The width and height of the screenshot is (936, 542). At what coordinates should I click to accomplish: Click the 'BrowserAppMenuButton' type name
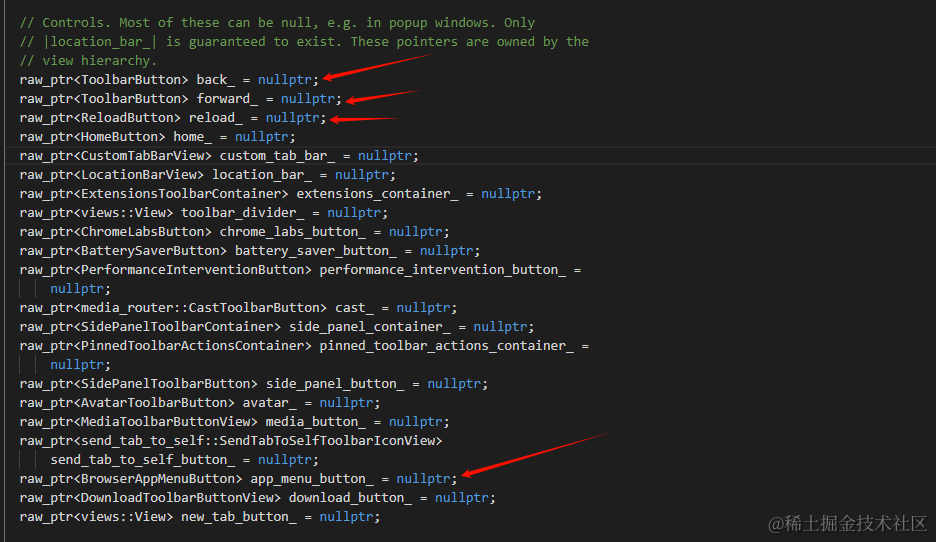[158, 479]
